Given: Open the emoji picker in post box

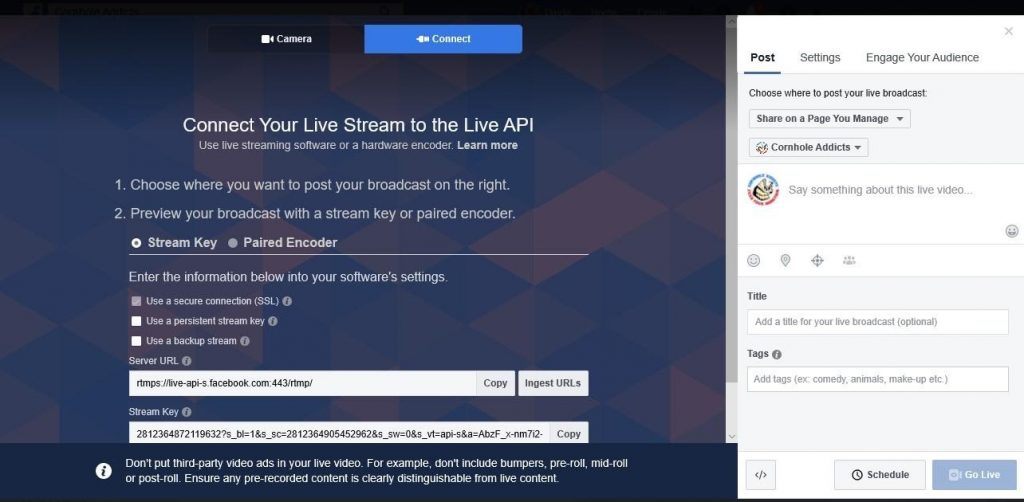Looking at the screenshot, I should pos(1012,230).
